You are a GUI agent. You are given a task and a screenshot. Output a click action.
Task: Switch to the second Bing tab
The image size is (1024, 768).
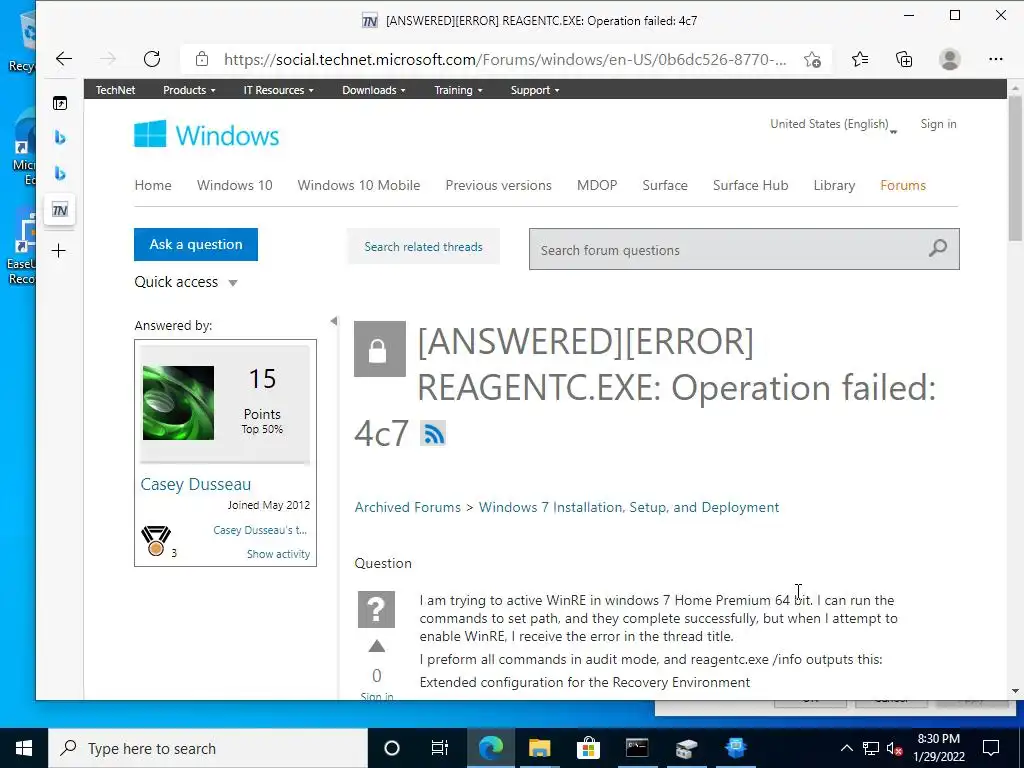[x=59, y=173]
